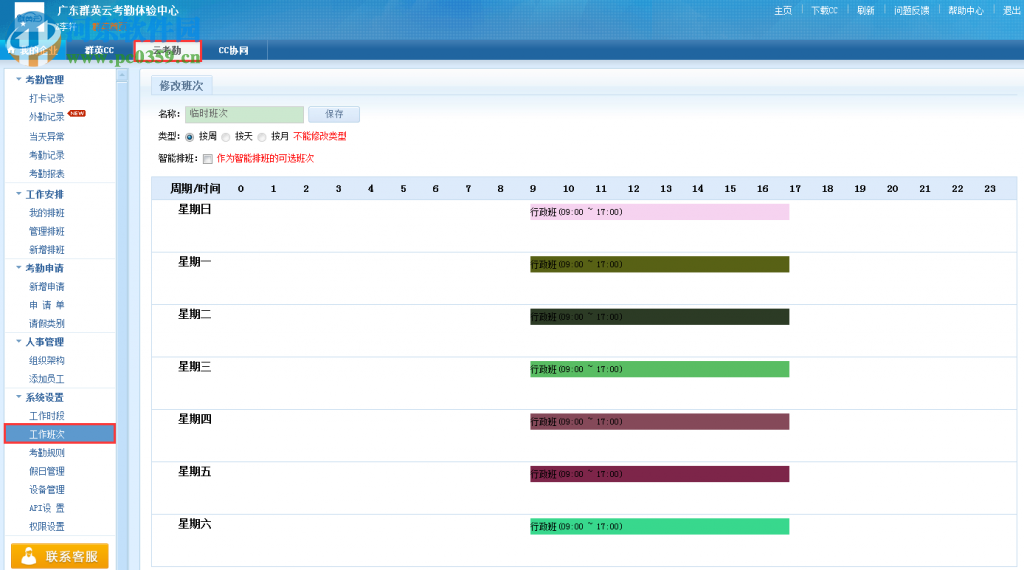Screen dimensions: 1024x570
Task: Click the 修改班次 panel title tab
Action: click(x=182, y=86)
